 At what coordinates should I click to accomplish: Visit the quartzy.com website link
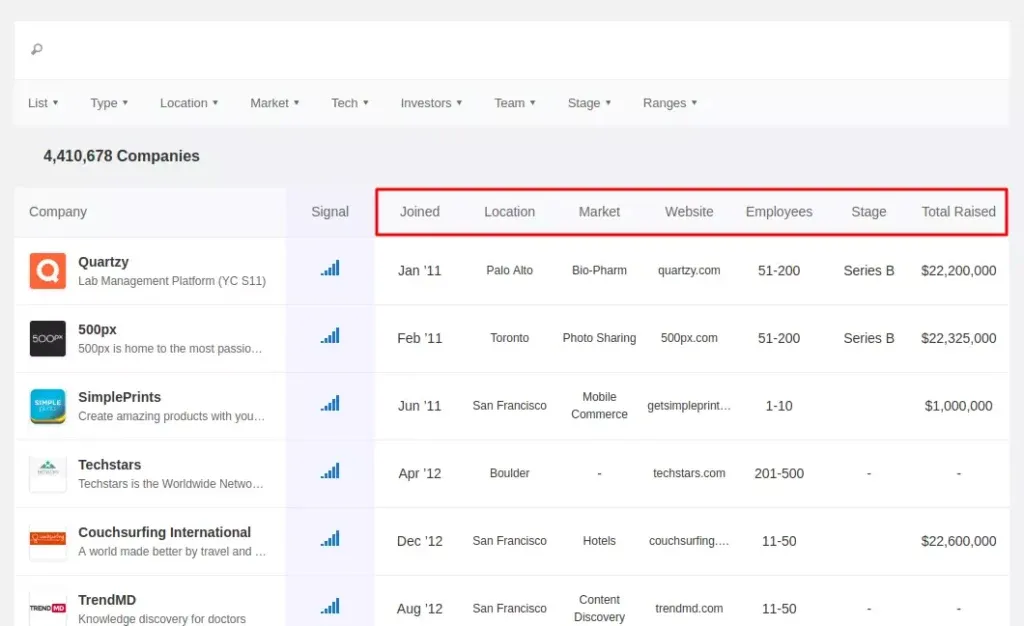[x=689, y=270]
